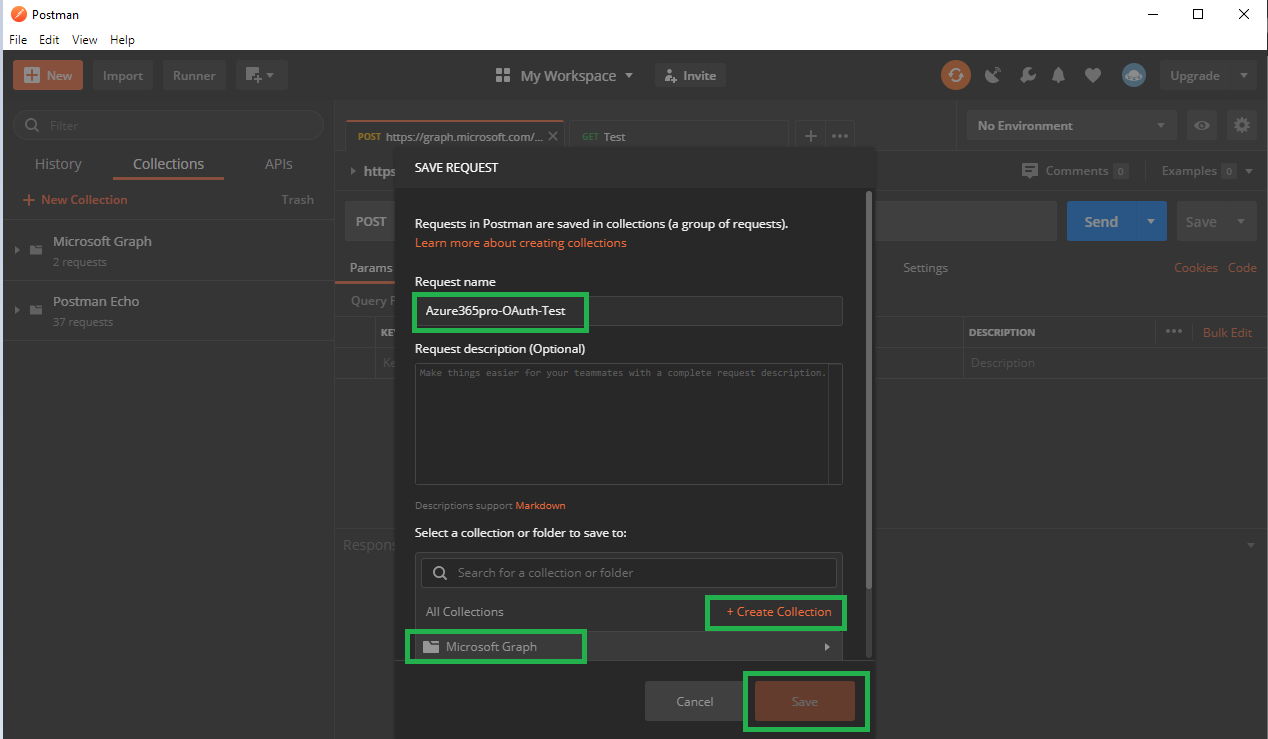This screenshot has width=1268, height=739.
Task: Open column options ellipsis beside Bulk Edit
Action: [x=1173, y=332]
